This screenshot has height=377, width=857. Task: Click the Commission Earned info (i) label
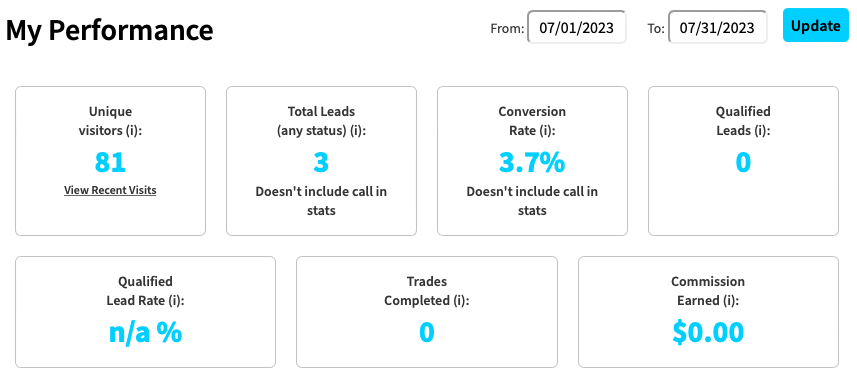point(726,301)
